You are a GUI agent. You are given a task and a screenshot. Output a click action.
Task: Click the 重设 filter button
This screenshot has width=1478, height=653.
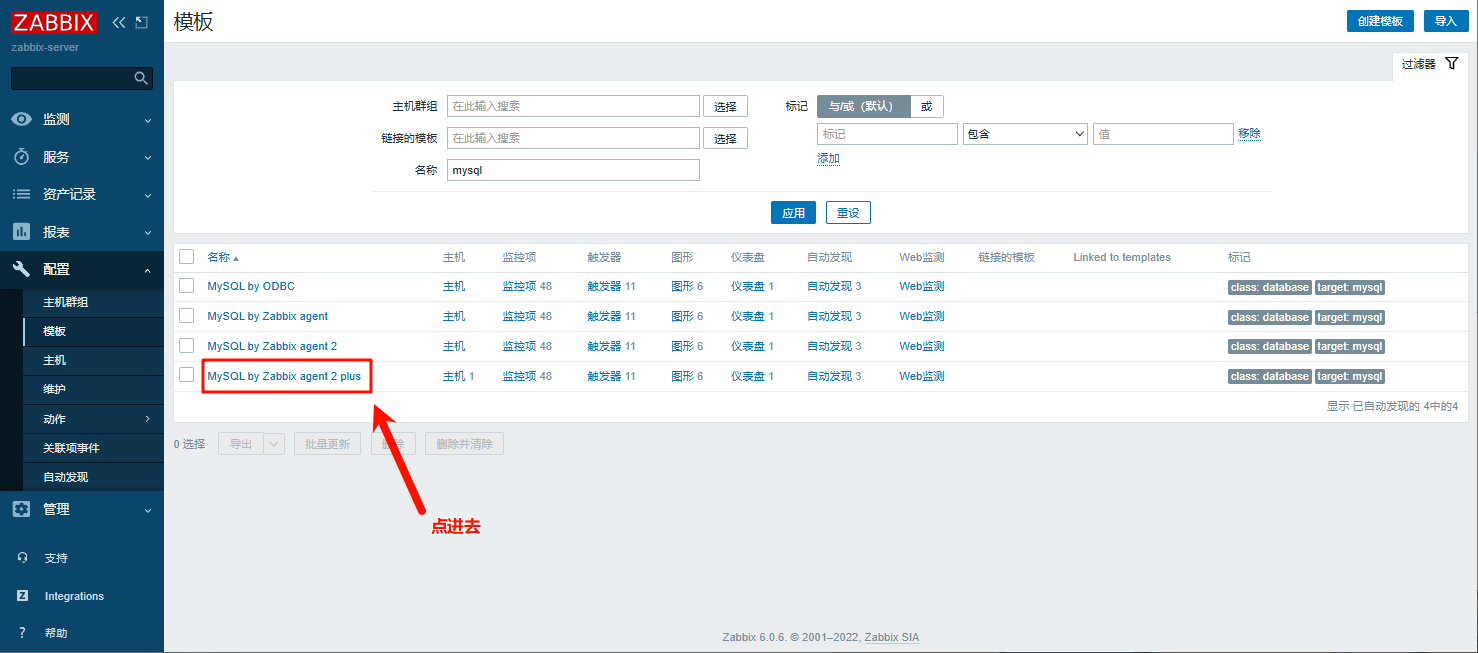tap(848, 213)
